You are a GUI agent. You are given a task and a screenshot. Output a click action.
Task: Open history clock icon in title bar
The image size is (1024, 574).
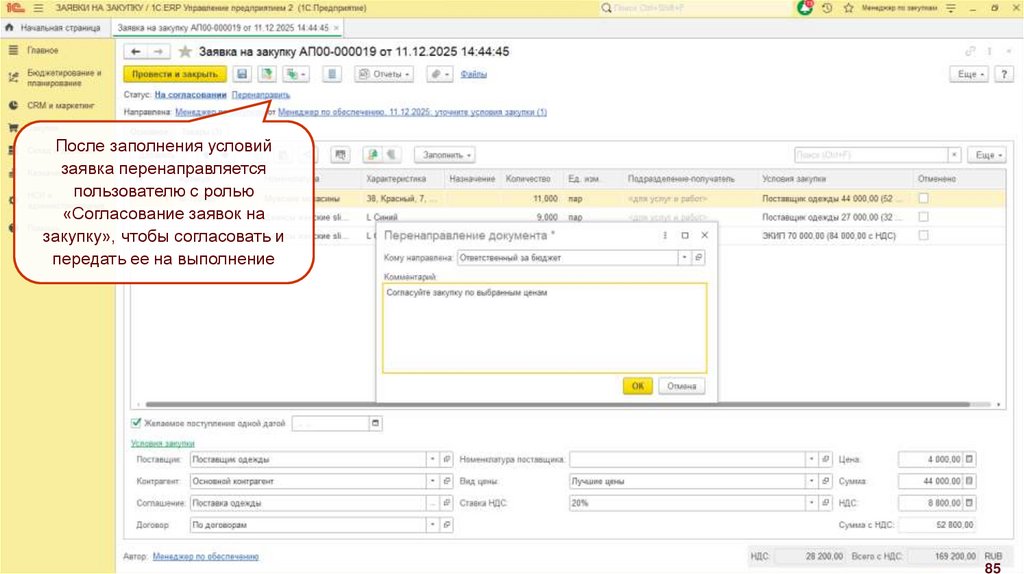827,8
